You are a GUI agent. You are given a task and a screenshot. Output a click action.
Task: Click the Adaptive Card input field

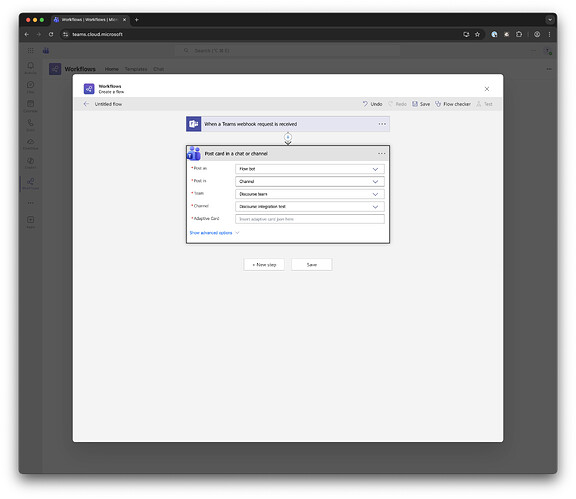pos(310,219)
